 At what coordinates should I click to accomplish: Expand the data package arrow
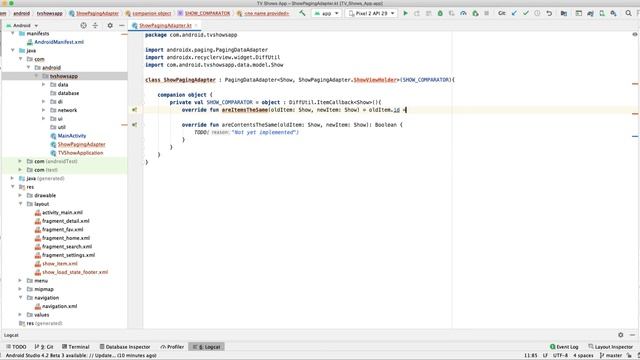point(44,84)
